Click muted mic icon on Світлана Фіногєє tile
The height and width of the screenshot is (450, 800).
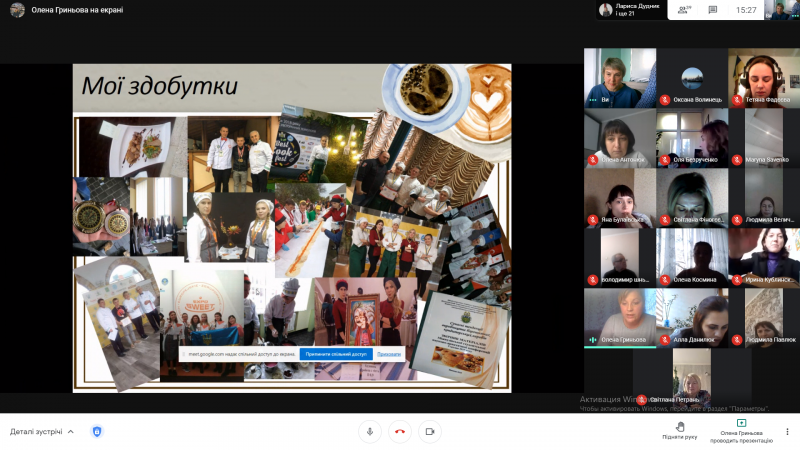pyautogui.click(x=664, y=220)
